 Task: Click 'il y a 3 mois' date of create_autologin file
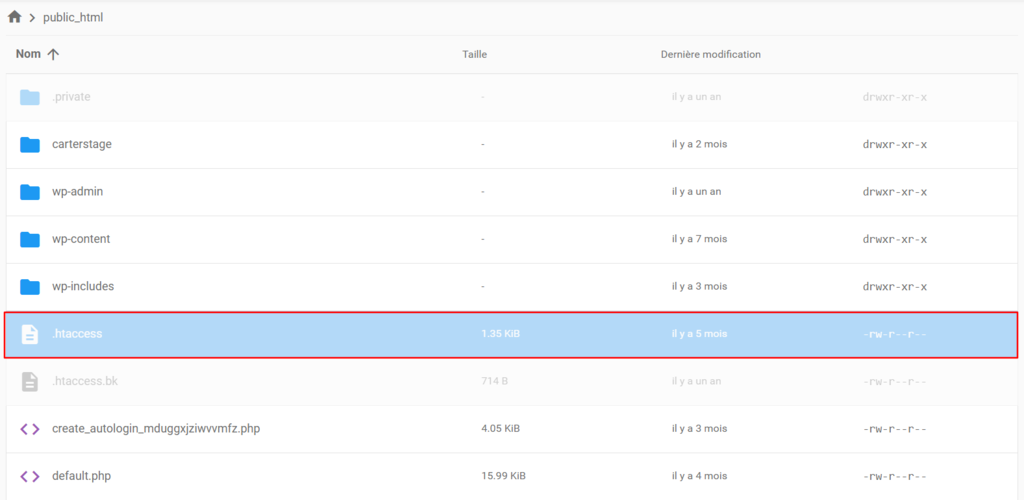[x=699, y=429]
